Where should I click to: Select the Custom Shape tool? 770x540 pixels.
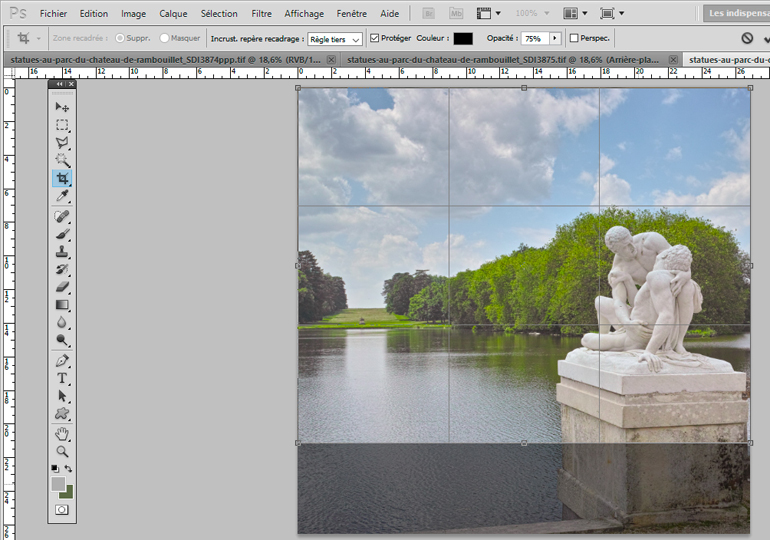tap(62, 413)
